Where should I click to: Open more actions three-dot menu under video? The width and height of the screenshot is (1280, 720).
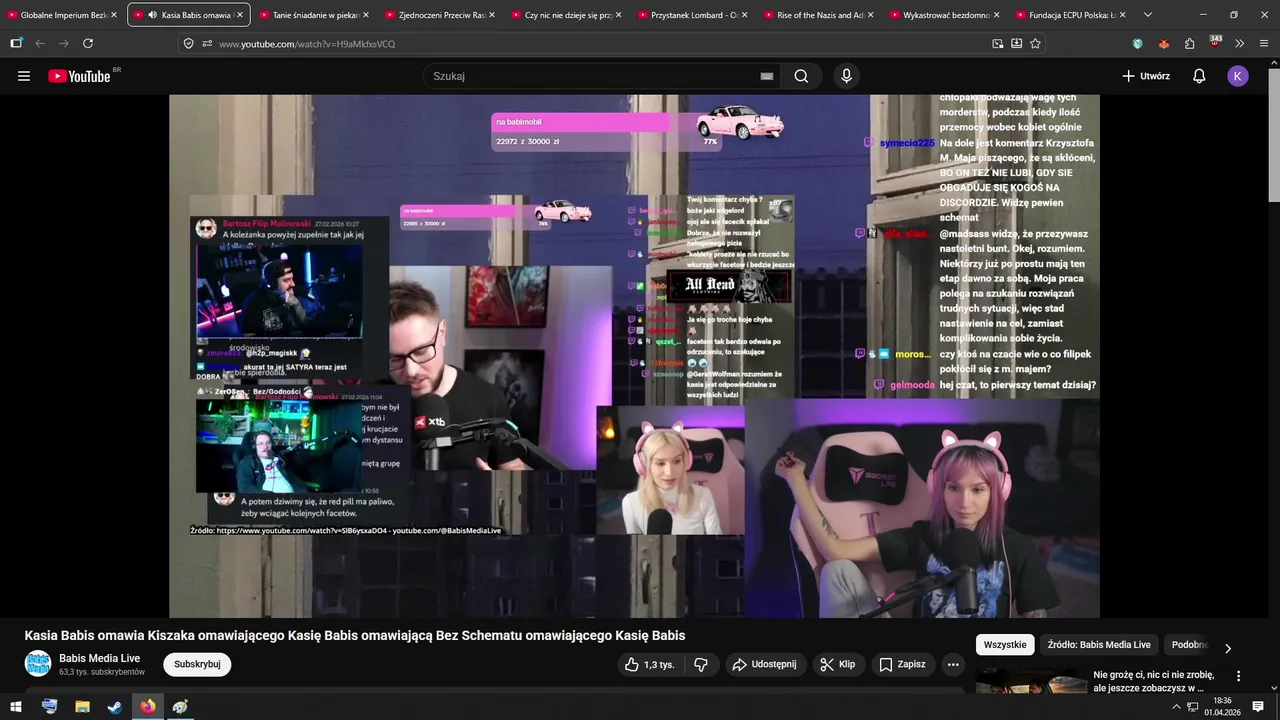coord(953,664)
